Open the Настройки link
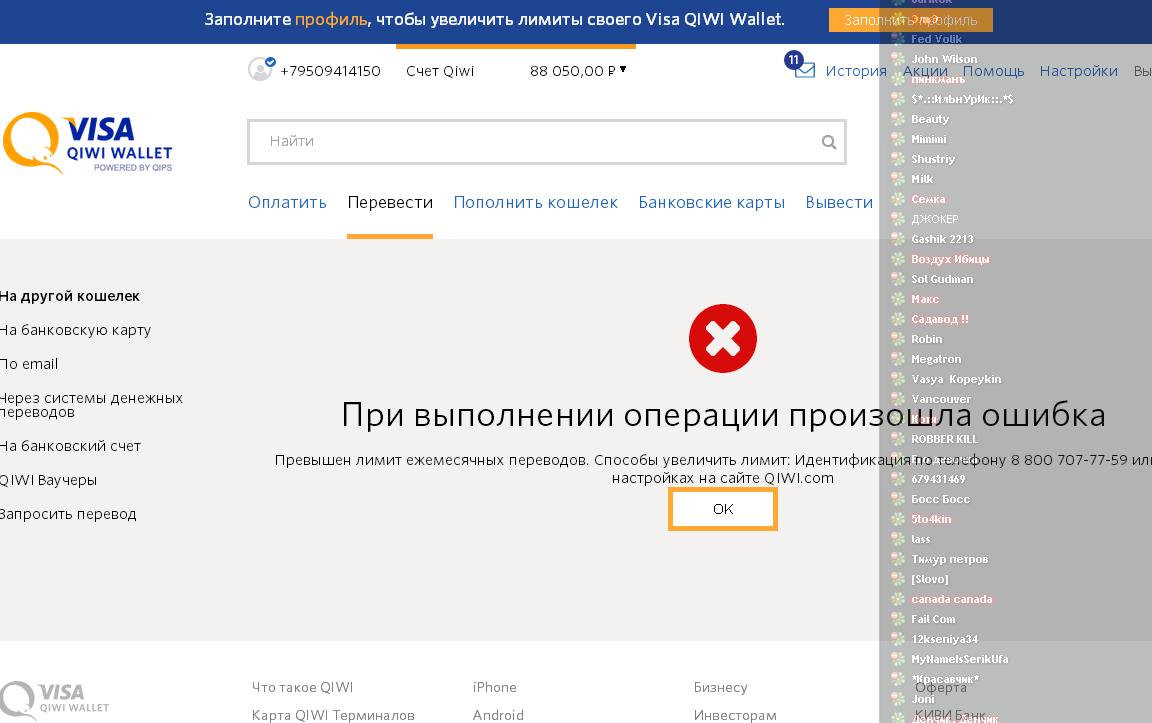1152x723 pixels. click(1079, 71)
